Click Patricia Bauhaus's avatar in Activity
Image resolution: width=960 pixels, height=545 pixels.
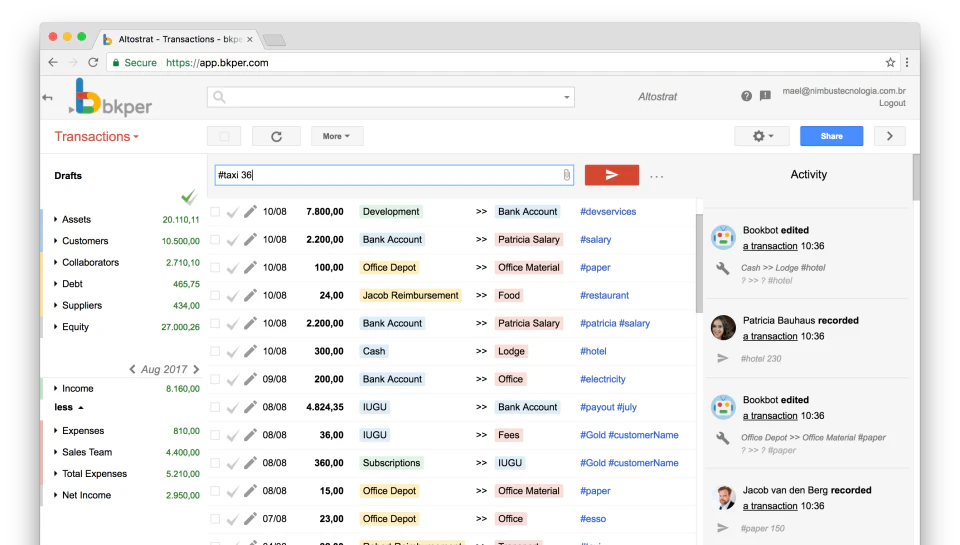click(x=723, y=328)
